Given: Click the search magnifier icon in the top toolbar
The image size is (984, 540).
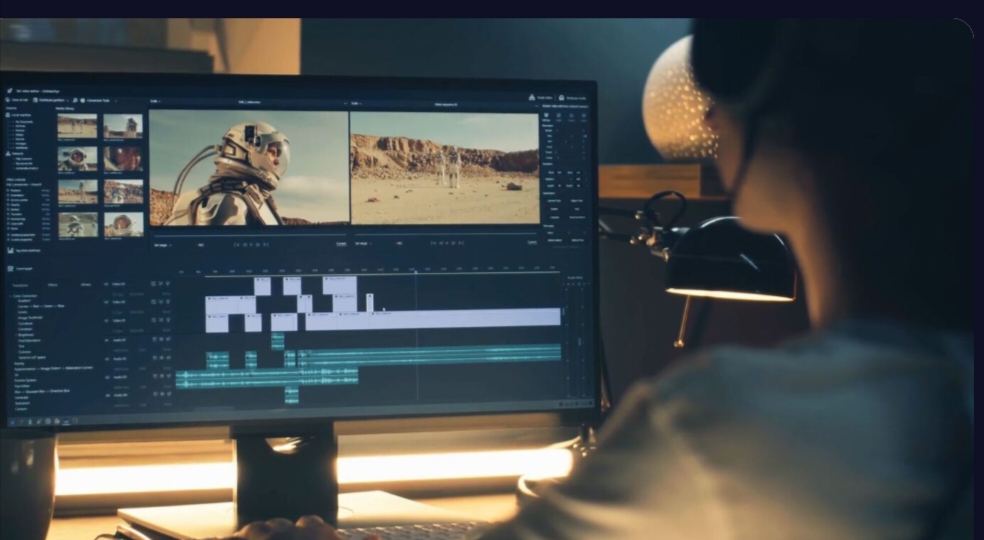Looking at the screenshot, I should (75, 100).
